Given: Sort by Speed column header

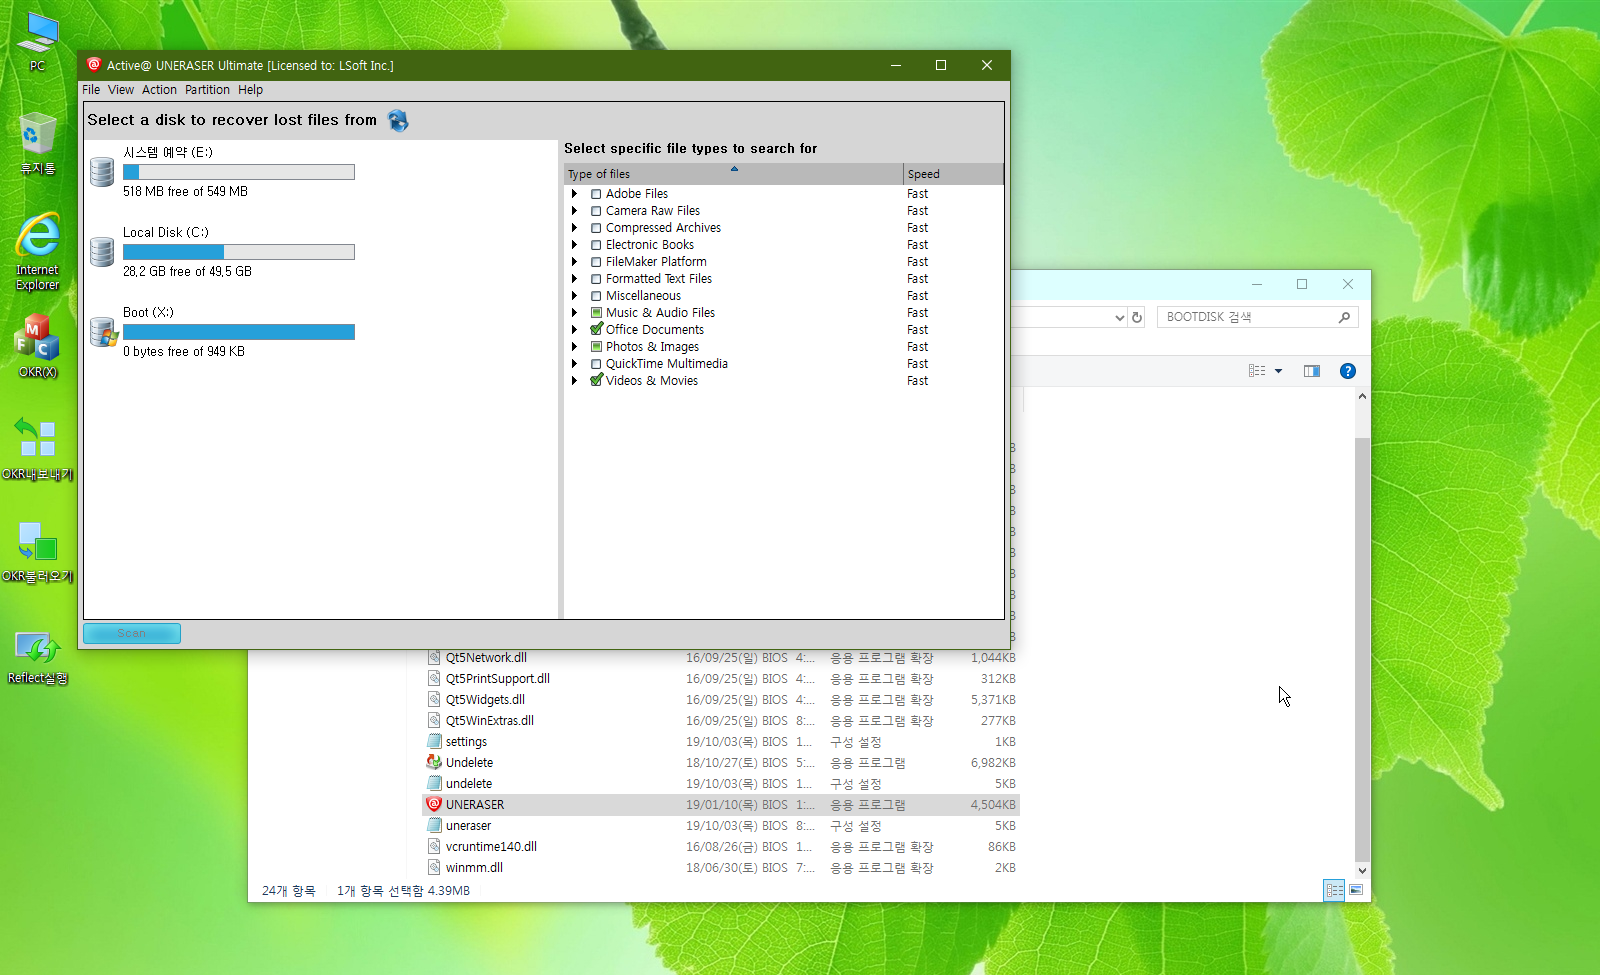Looking at the screenshot, I should pos(953,174).
